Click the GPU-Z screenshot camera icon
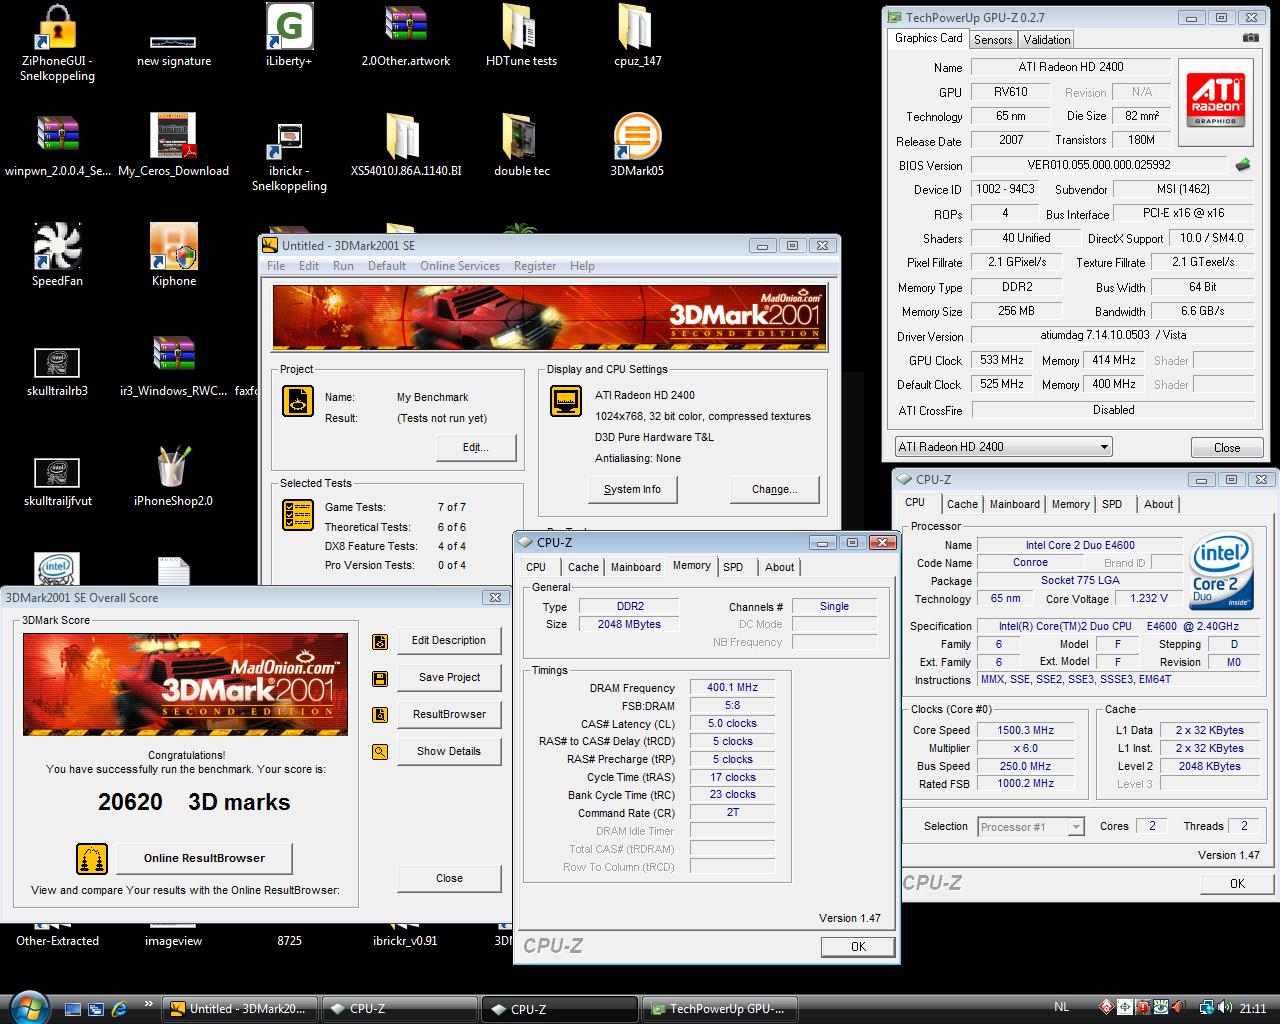Viewport: 1280px width, 1024px height. (1250, 38)
